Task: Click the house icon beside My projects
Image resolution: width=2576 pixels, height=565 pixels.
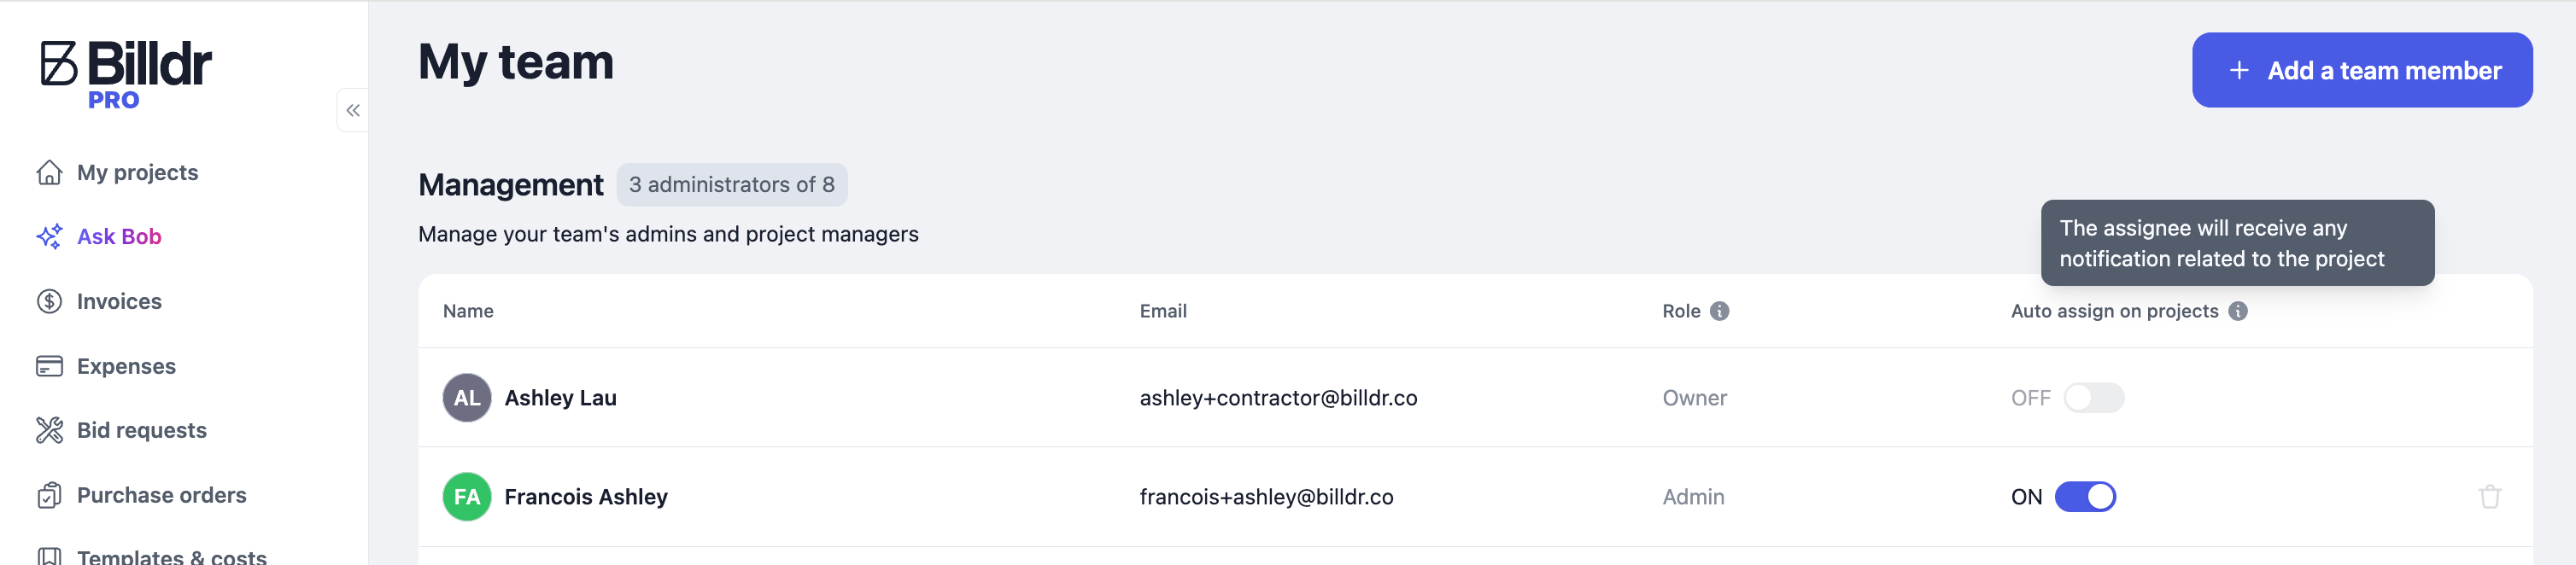Action: [49, 173]
